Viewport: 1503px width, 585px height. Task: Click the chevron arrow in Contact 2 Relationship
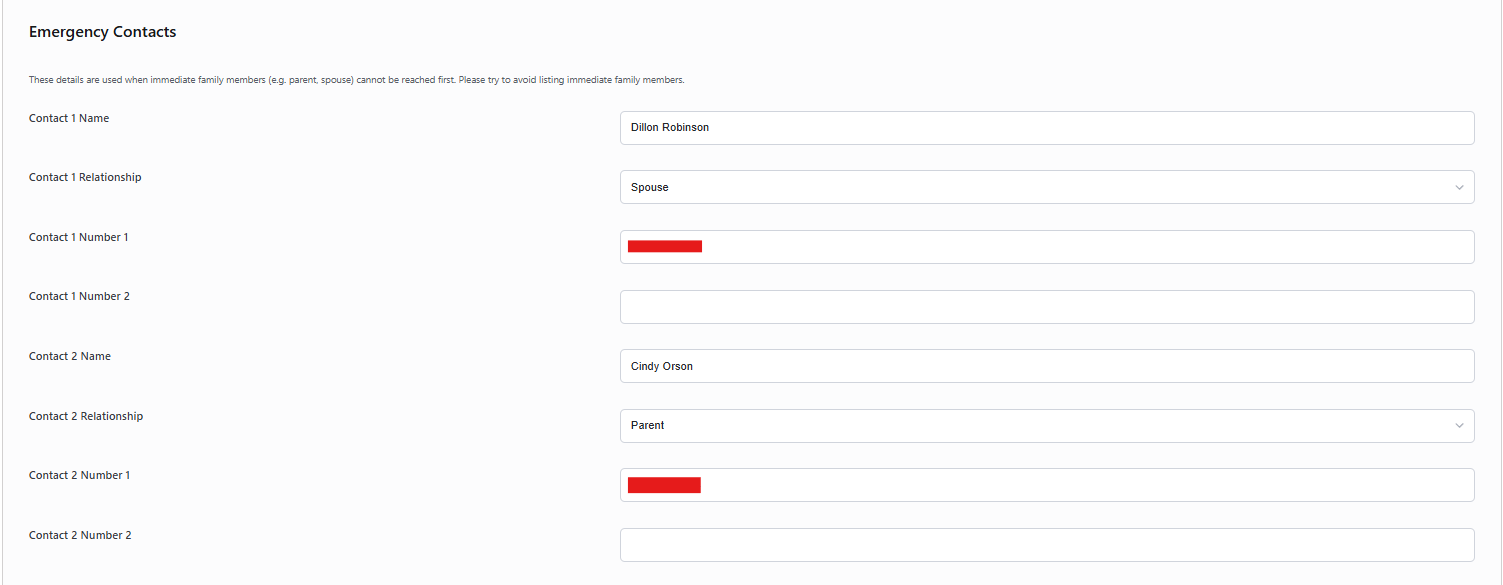pyautogui.click(x=1459, y=426)
